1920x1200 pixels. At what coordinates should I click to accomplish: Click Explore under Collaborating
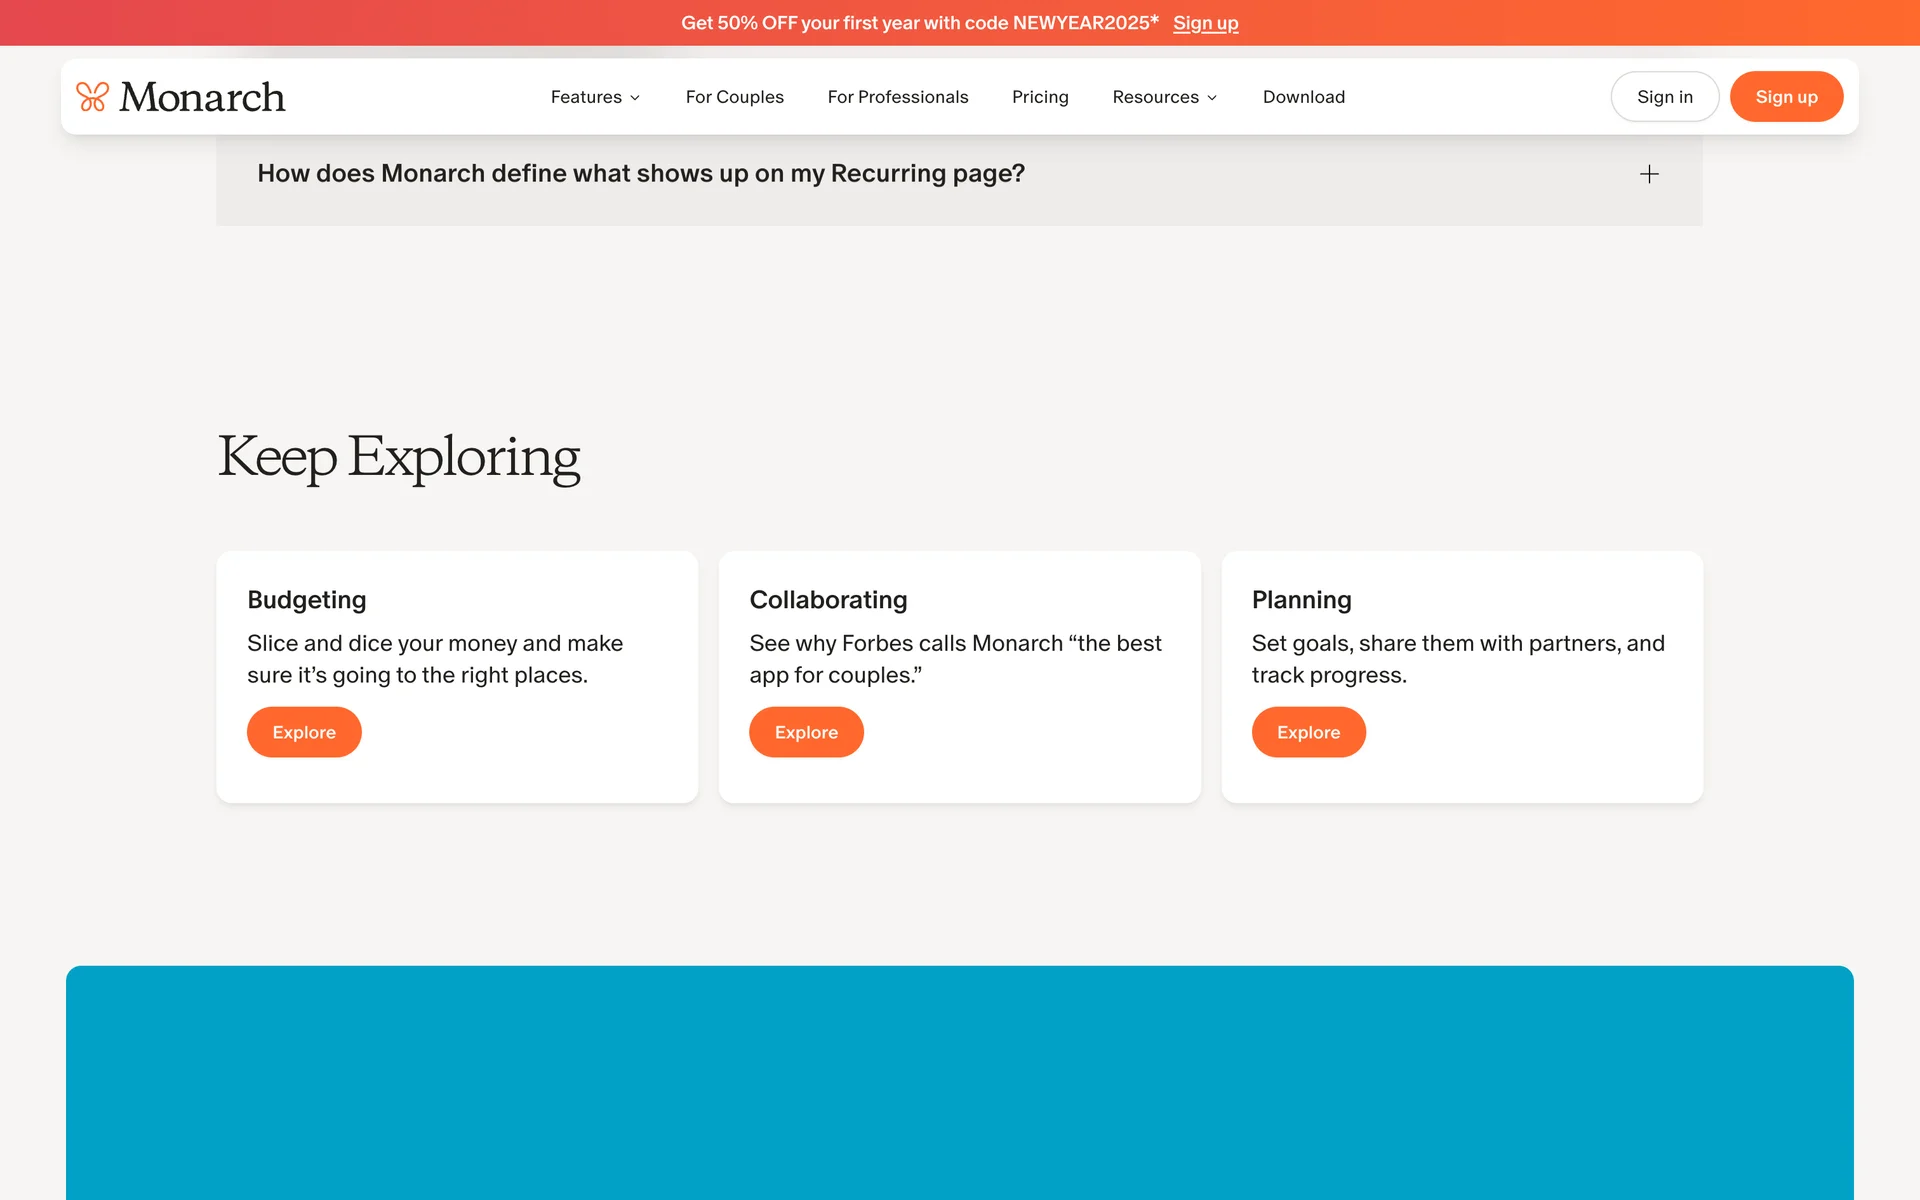click(806, 732)
